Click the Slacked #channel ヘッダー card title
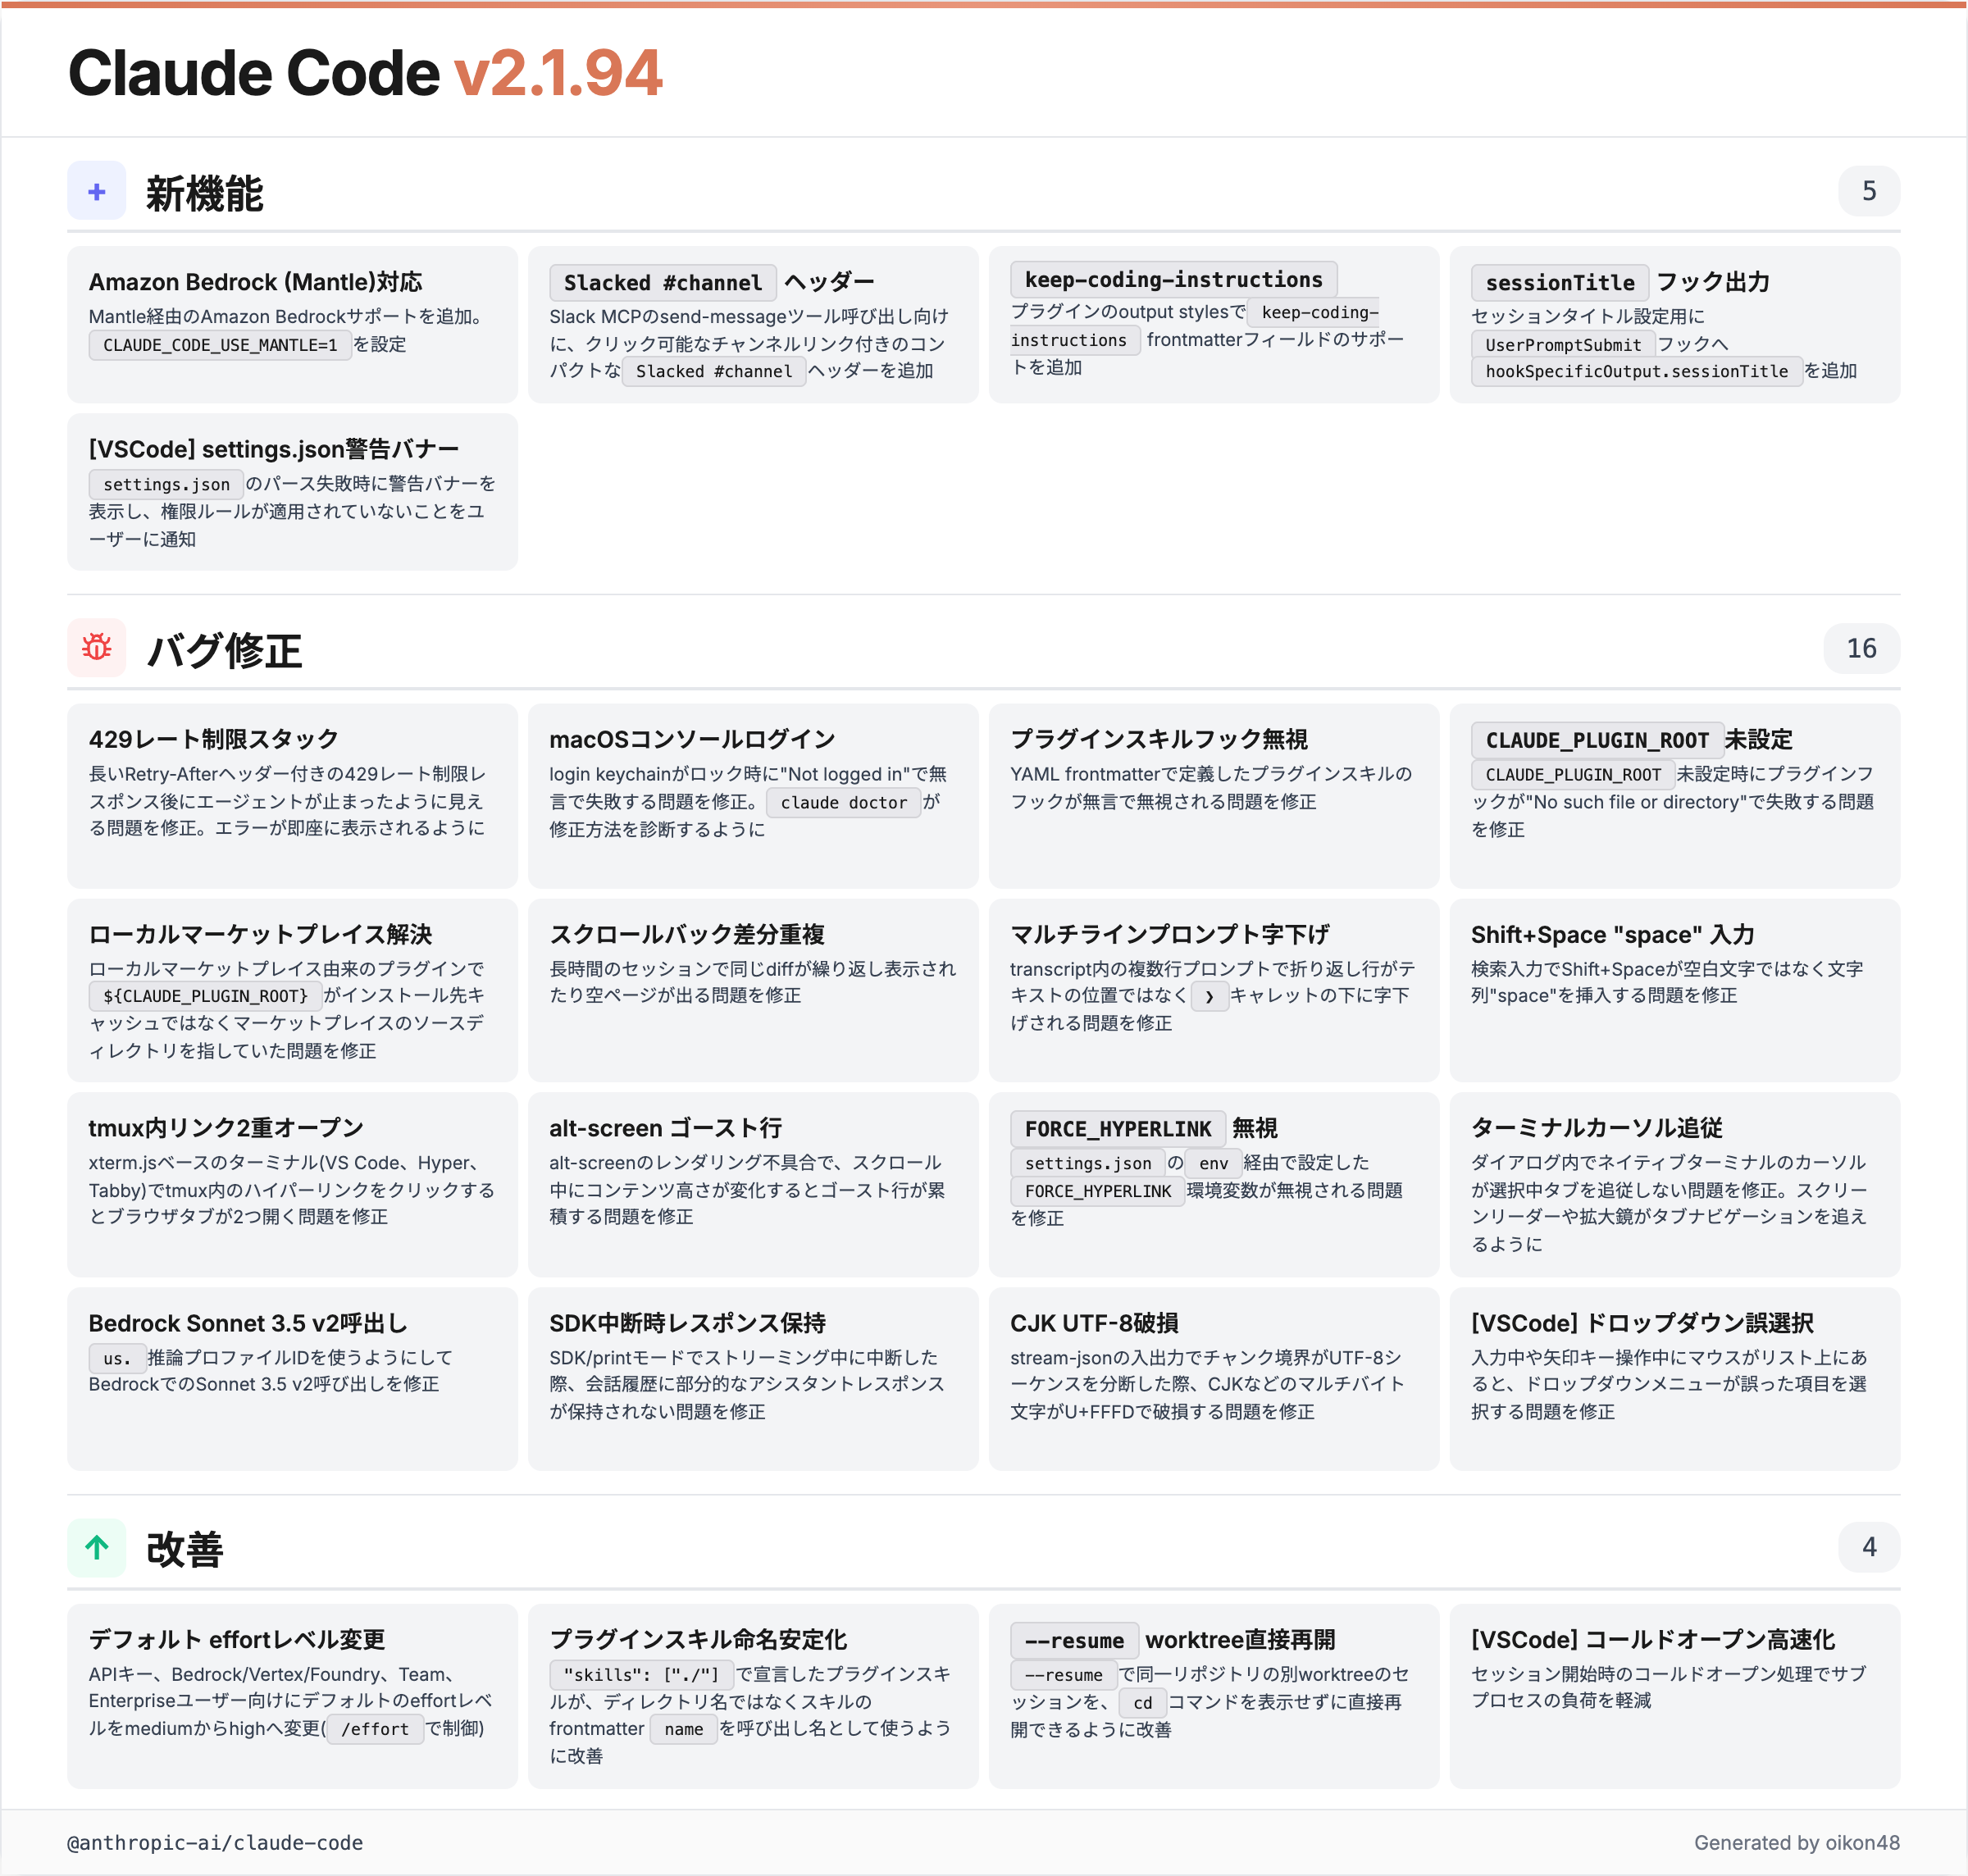This screenshot has height=1876, width=1968. point(711,282)
